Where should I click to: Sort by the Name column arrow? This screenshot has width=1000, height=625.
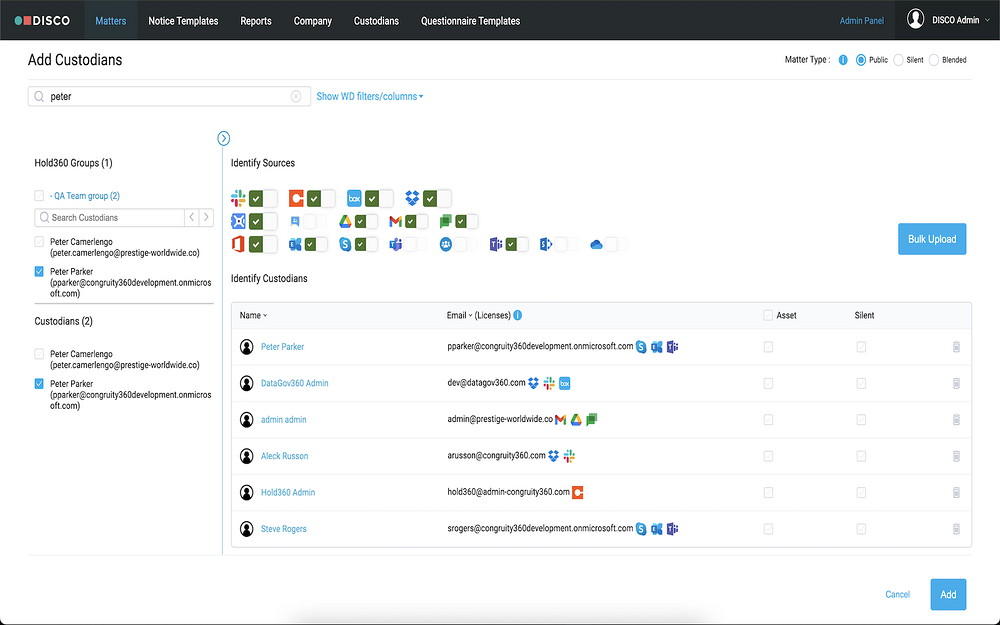coord(265,316)
